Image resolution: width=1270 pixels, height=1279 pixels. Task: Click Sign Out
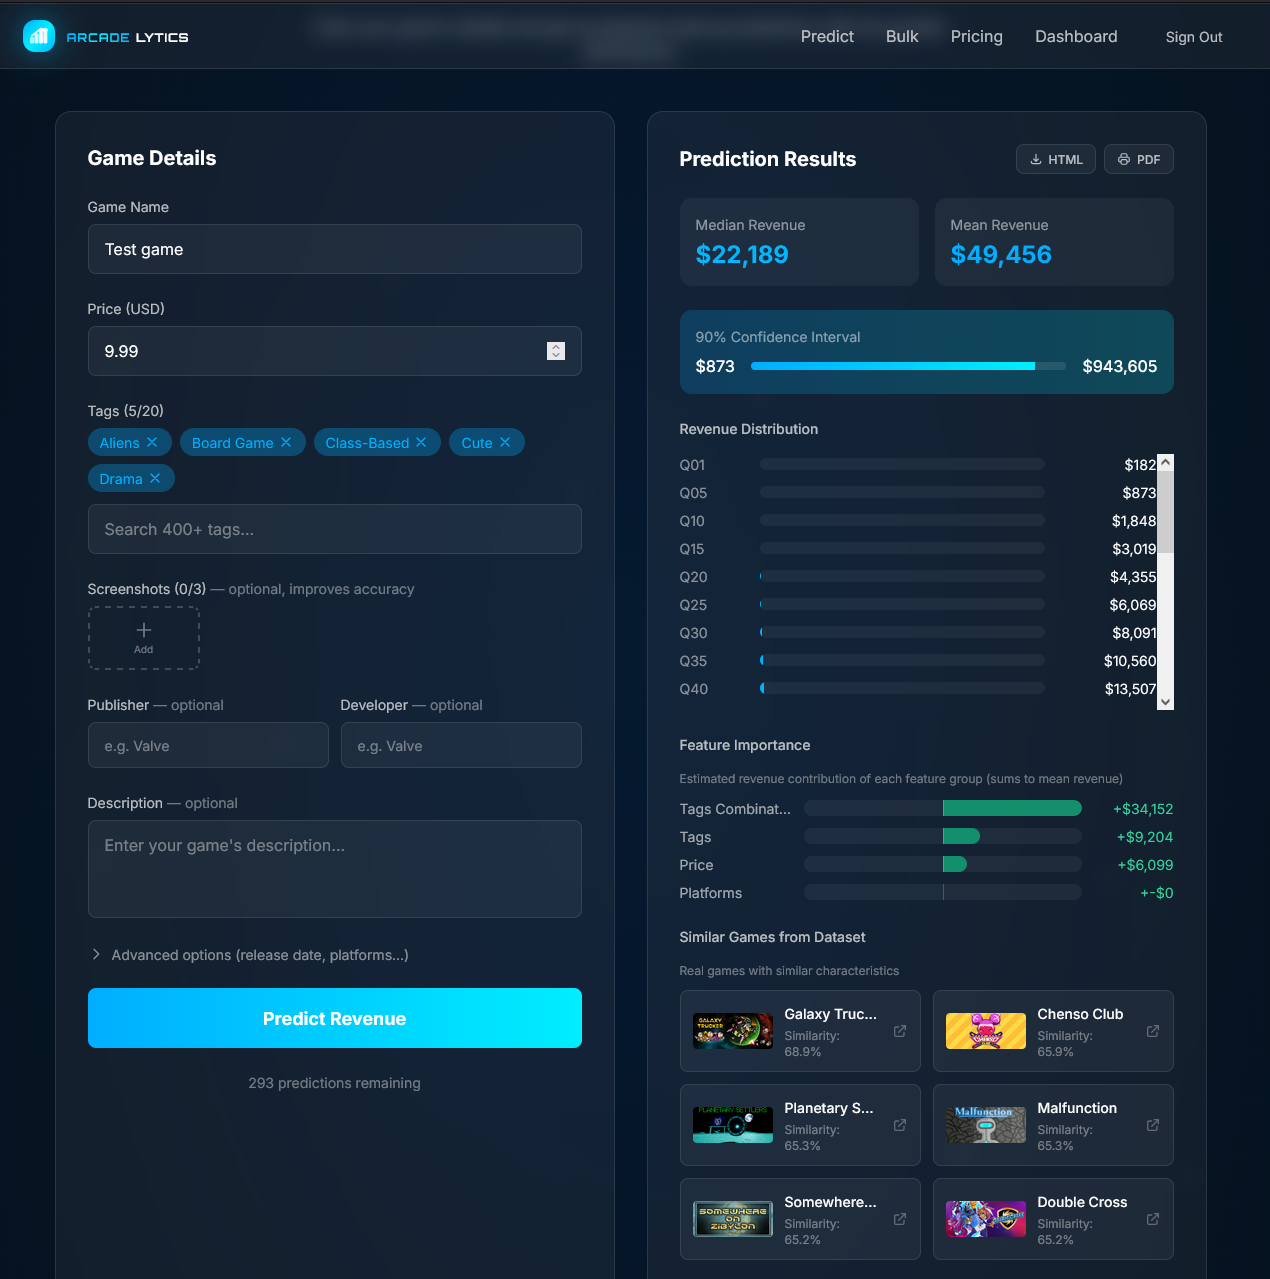[1194, 37]
